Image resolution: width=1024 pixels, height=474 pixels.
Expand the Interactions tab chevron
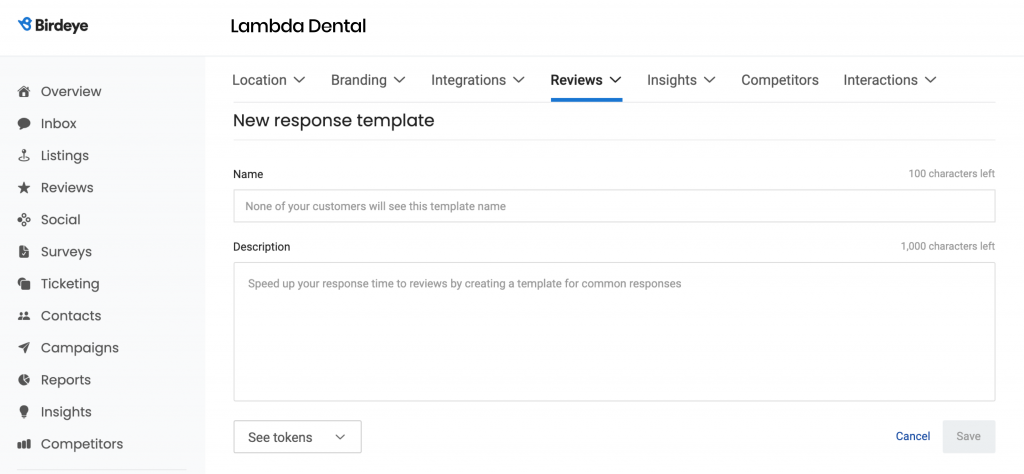931,80
